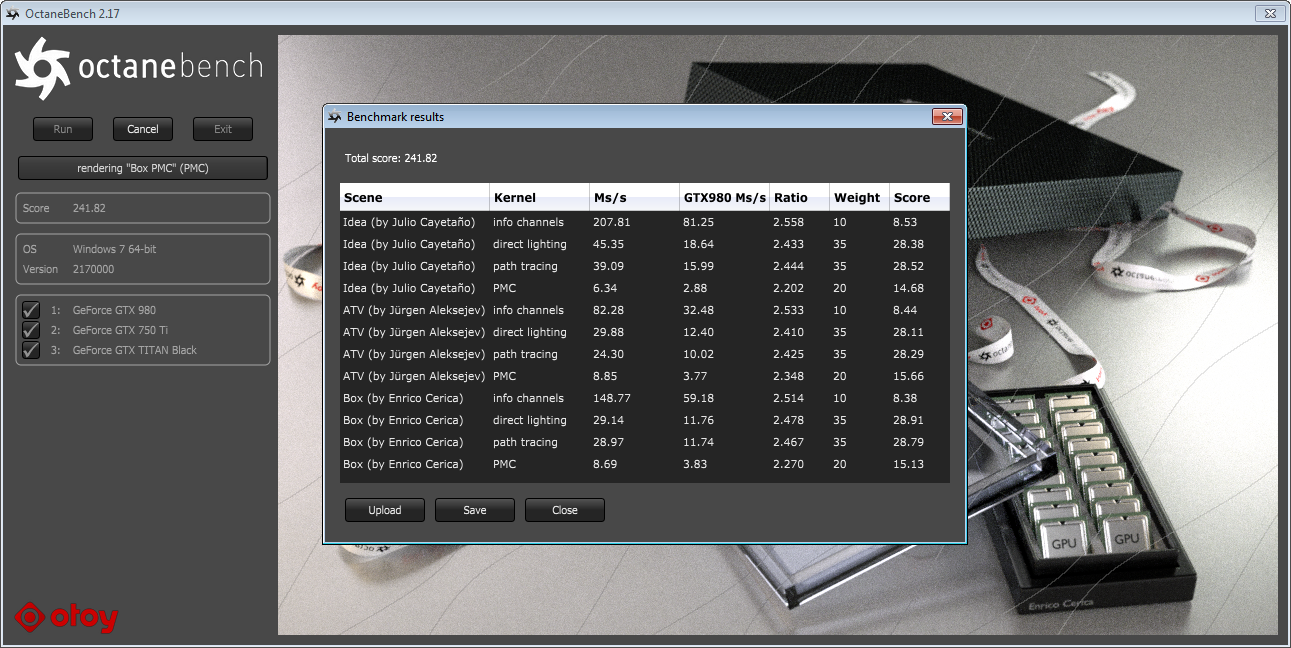
Task: Sort by the Kernel column header
Action: tap(539, 197)
